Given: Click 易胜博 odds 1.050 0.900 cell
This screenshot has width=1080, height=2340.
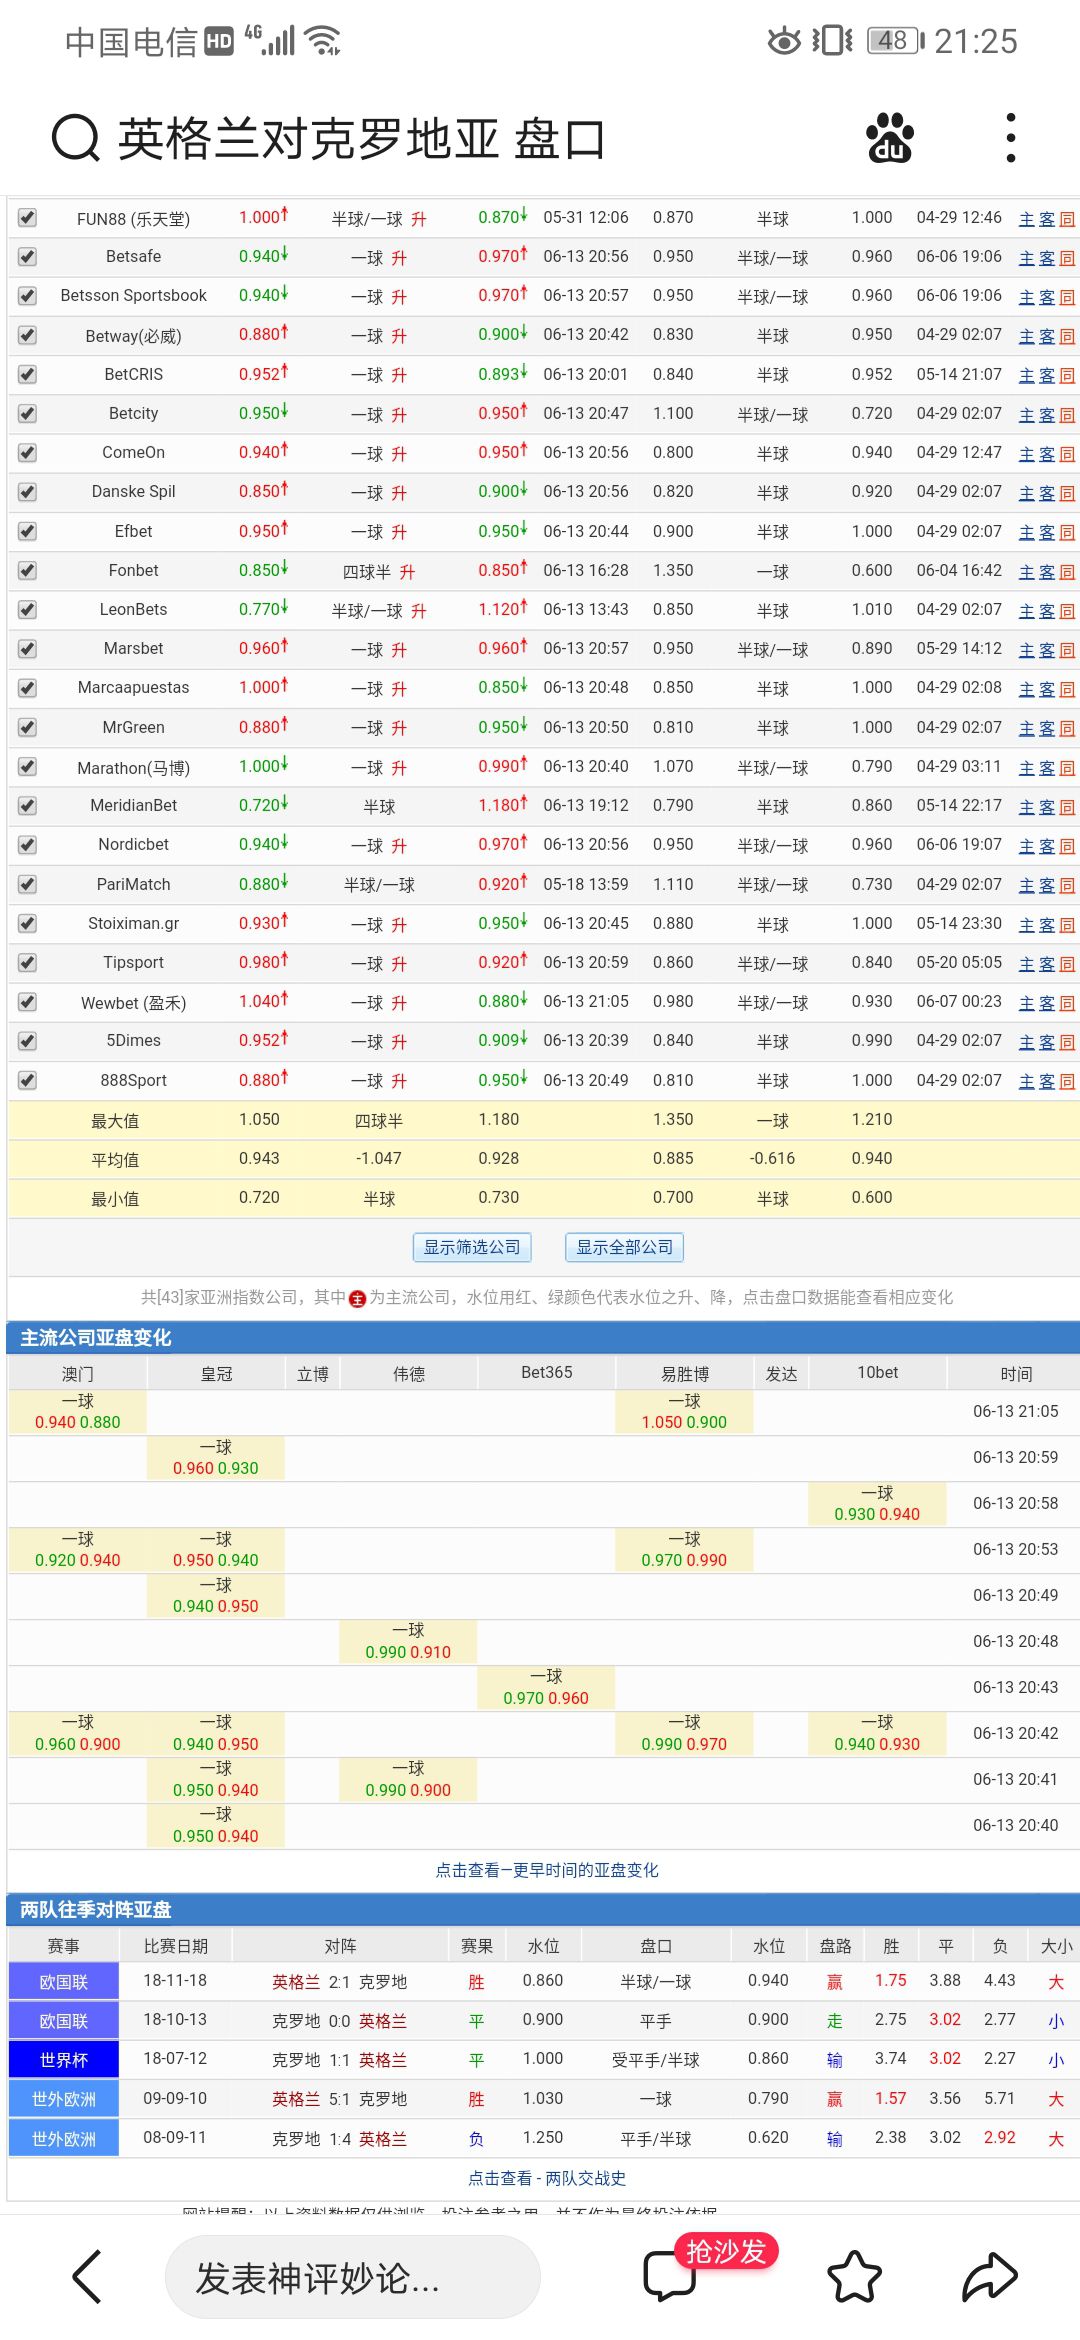Looking at the screenshot, I should pos(684,1412).
